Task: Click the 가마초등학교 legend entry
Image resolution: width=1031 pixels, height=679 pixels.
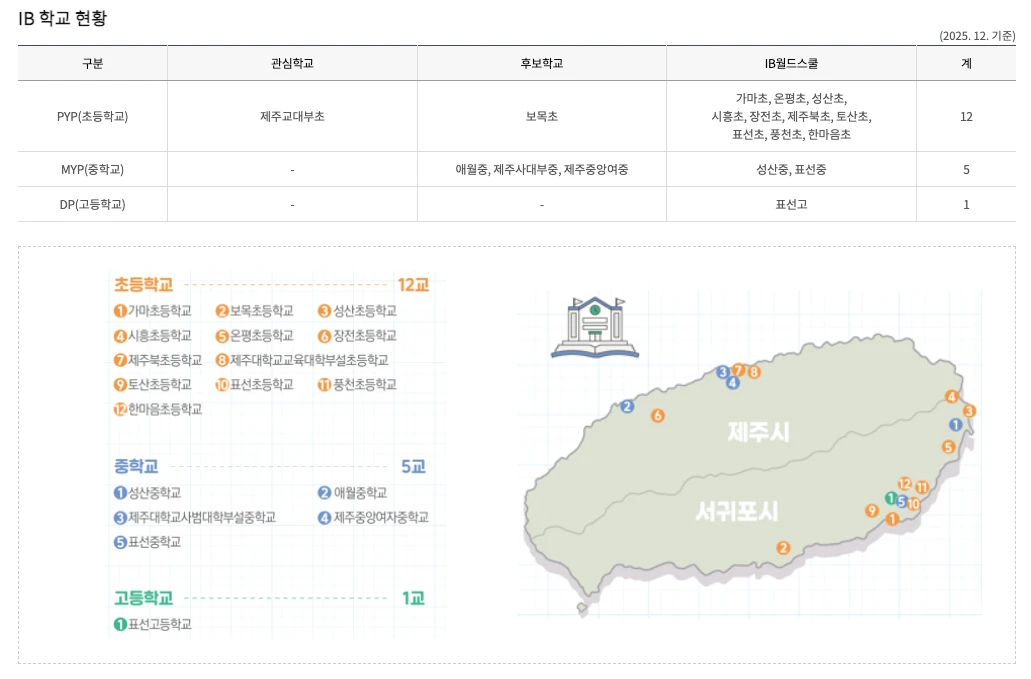Action: coord(153,310)
